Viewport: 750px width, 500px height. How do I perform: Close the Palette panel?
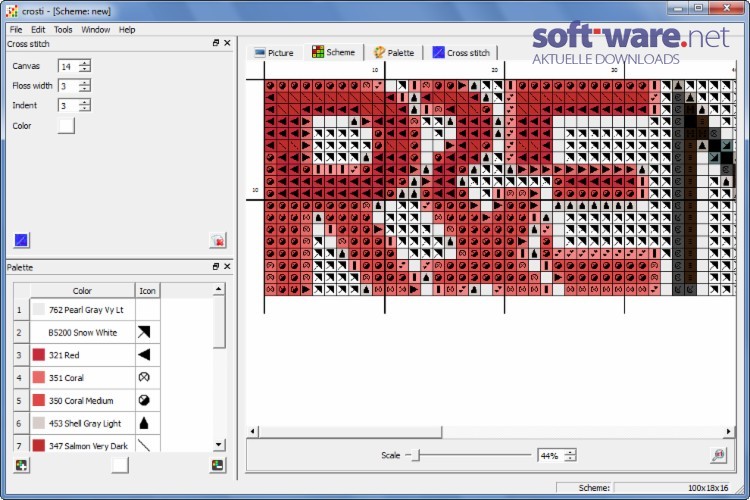[227, 267]
